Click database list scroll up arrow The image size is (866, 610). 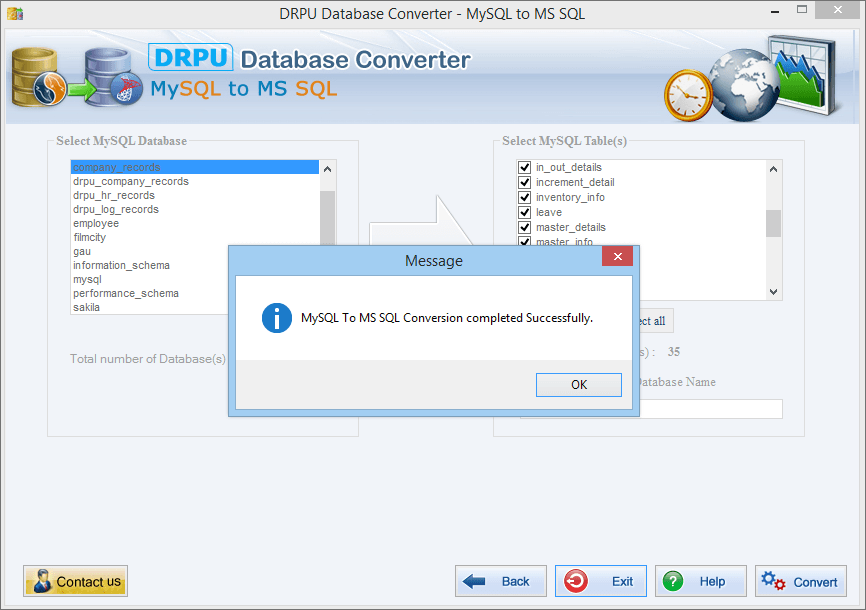pyautogui.click(x=328, y=169)
